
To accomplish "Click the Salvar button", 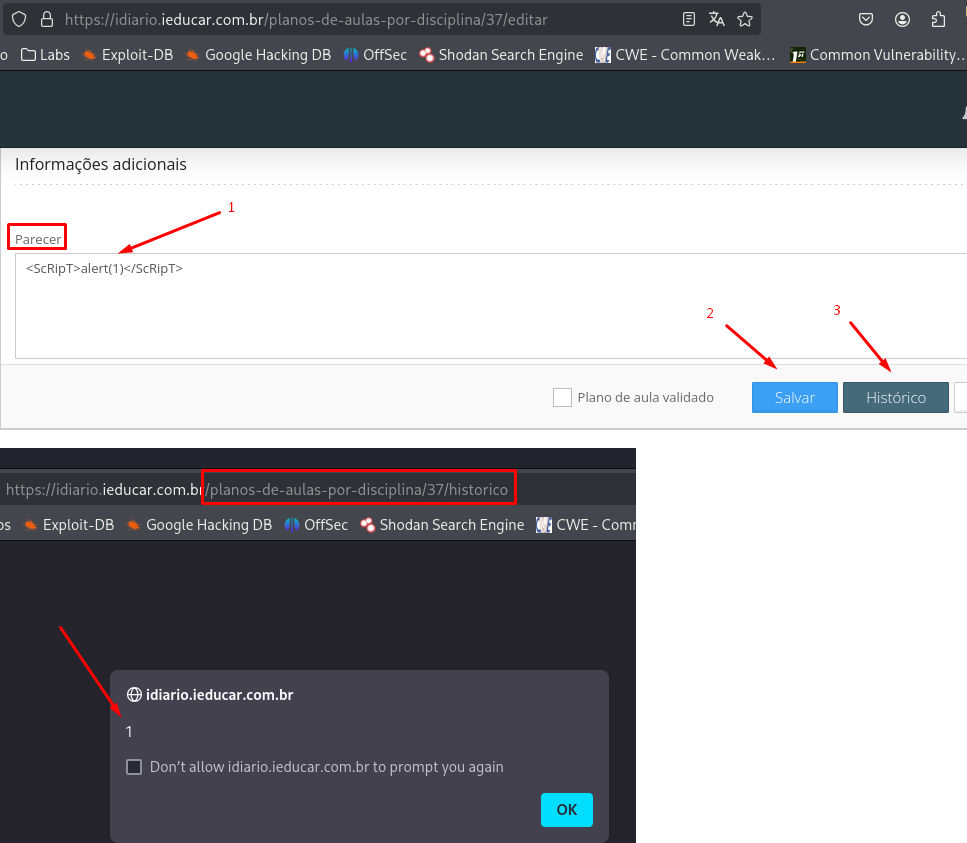I will (x=794, y=398).
